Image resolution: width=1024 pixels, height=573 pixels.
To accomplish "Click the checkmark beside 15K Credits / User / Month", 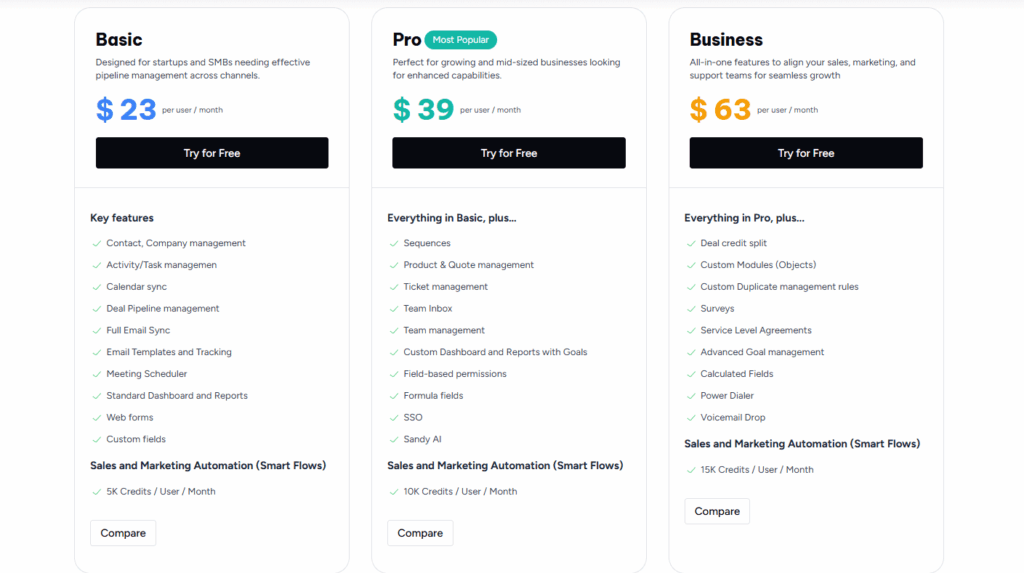I will tap(690, 470).
